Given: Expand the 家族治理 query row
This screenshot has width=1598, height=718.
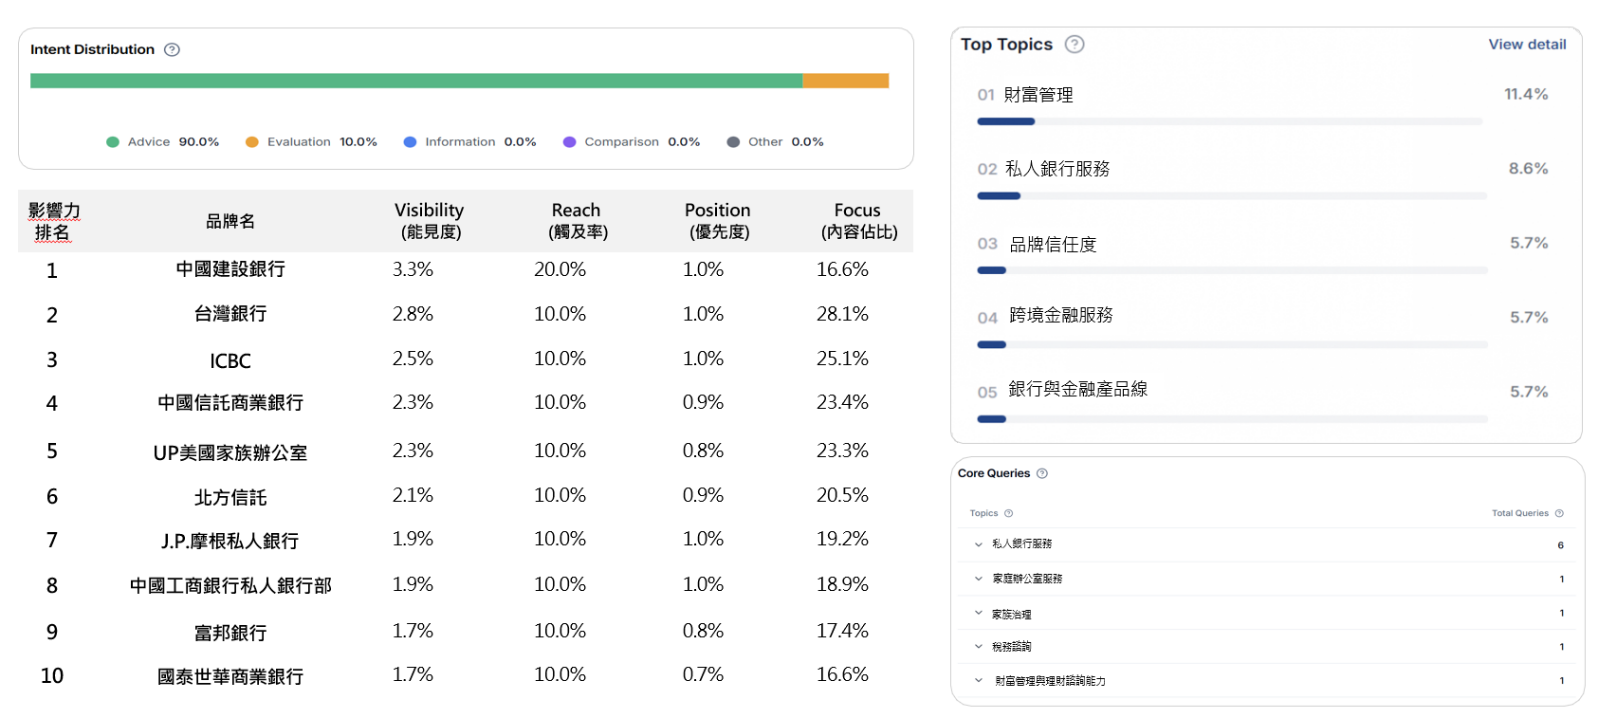Looking at the screenshot, I should click(x=978, y=614).
